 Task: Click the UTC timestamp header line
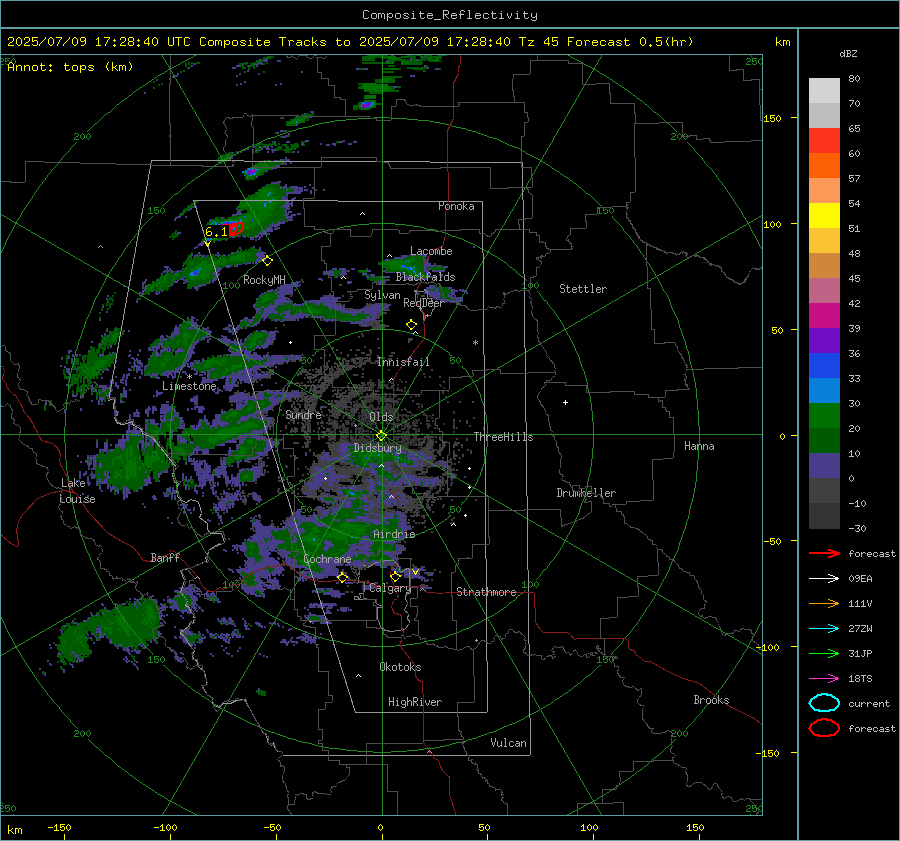[x=350, y=42]
